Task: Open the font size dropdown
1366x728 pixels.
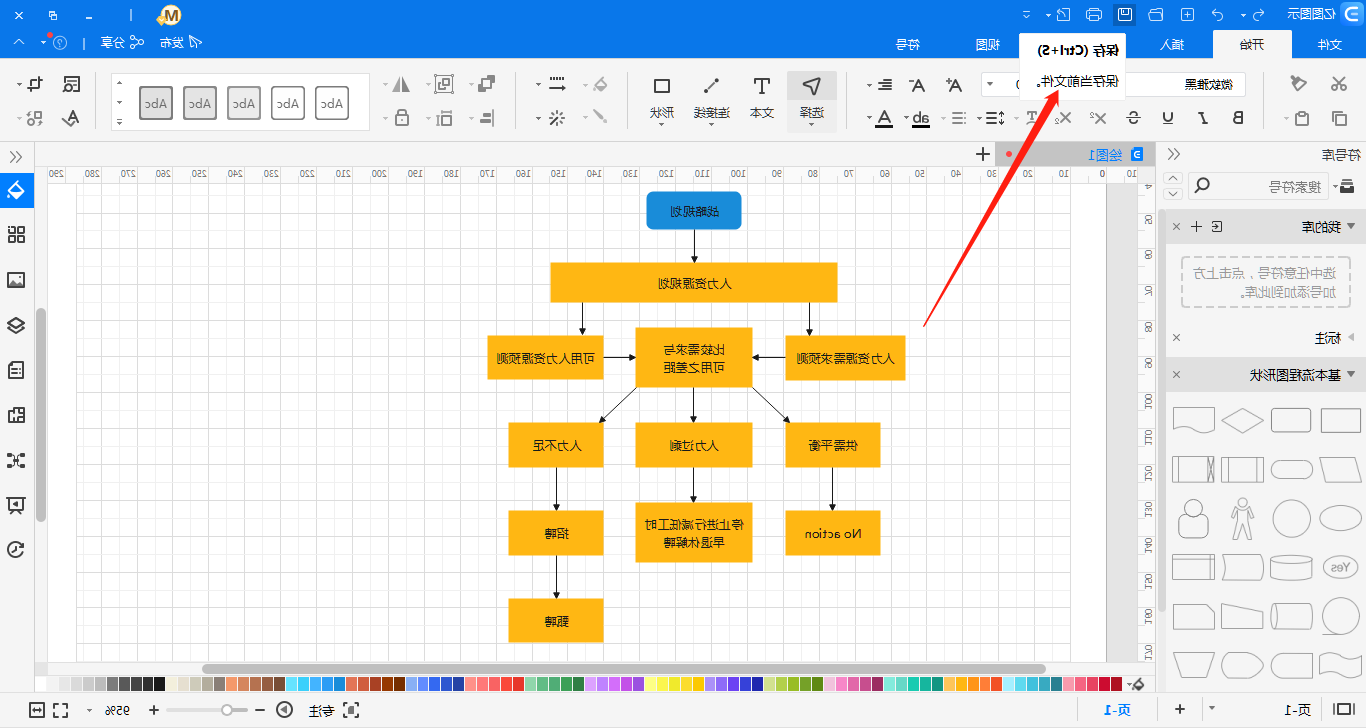Action: 990,85
